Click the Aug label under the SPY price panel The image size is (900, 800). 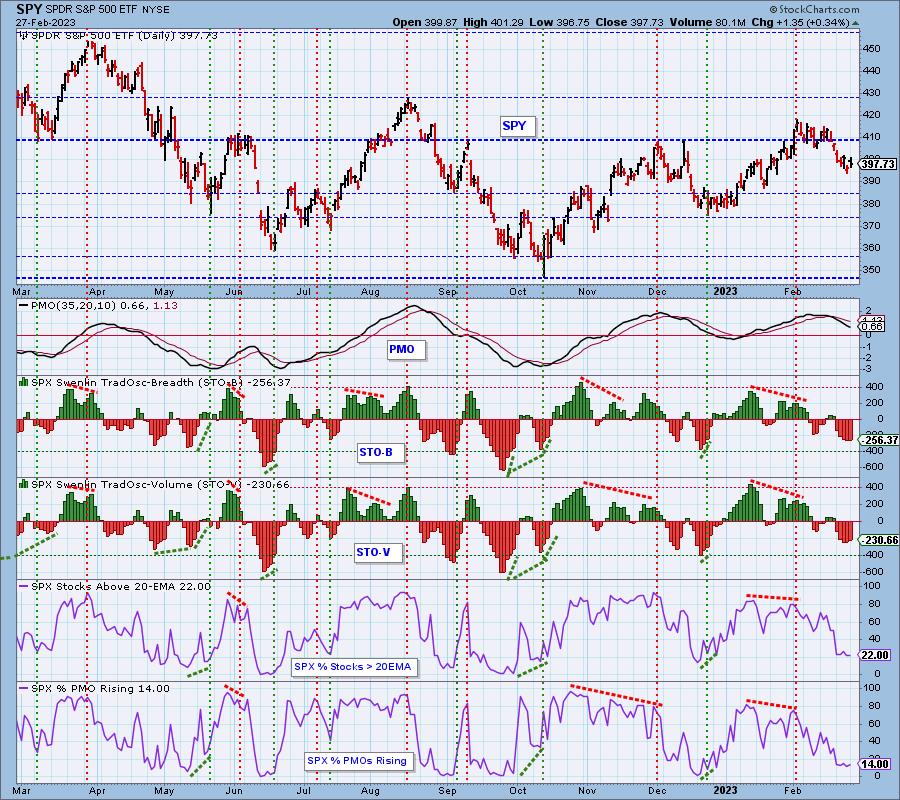(371, 292)
